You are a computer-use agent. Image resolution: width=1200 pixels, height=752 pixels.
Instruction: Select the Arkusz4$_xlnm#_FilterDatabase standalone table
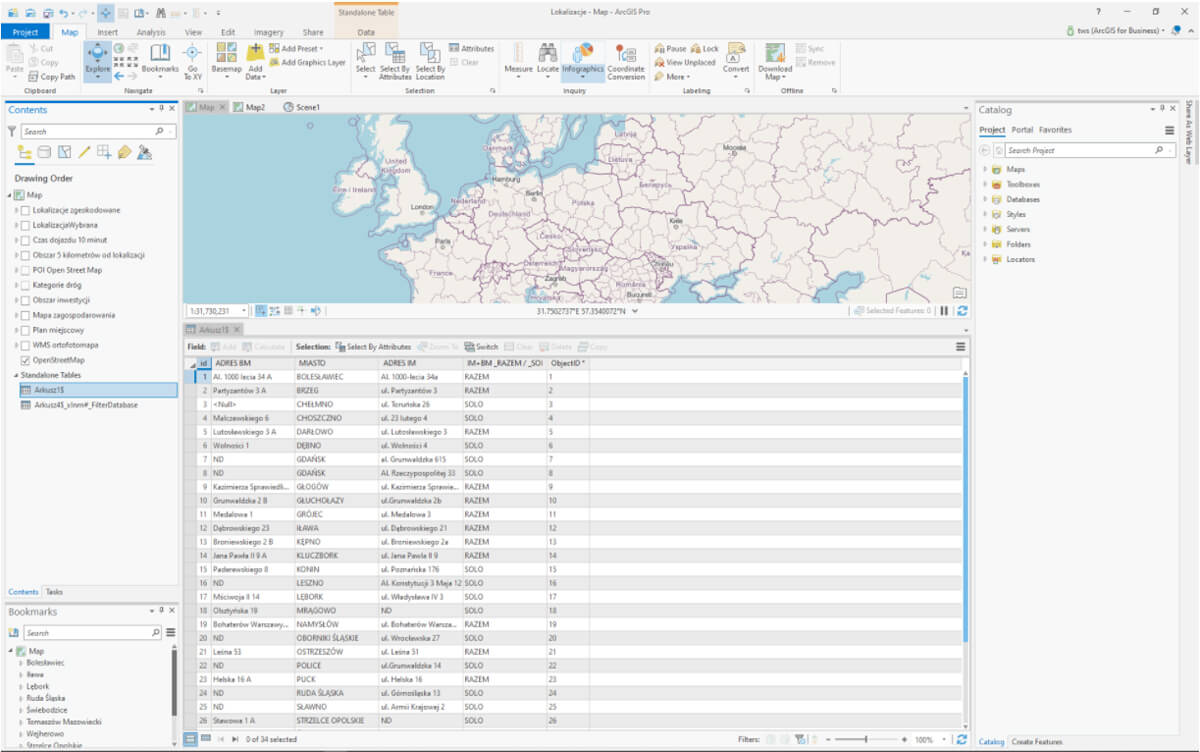pyautogui.click(x=86, y=405)
